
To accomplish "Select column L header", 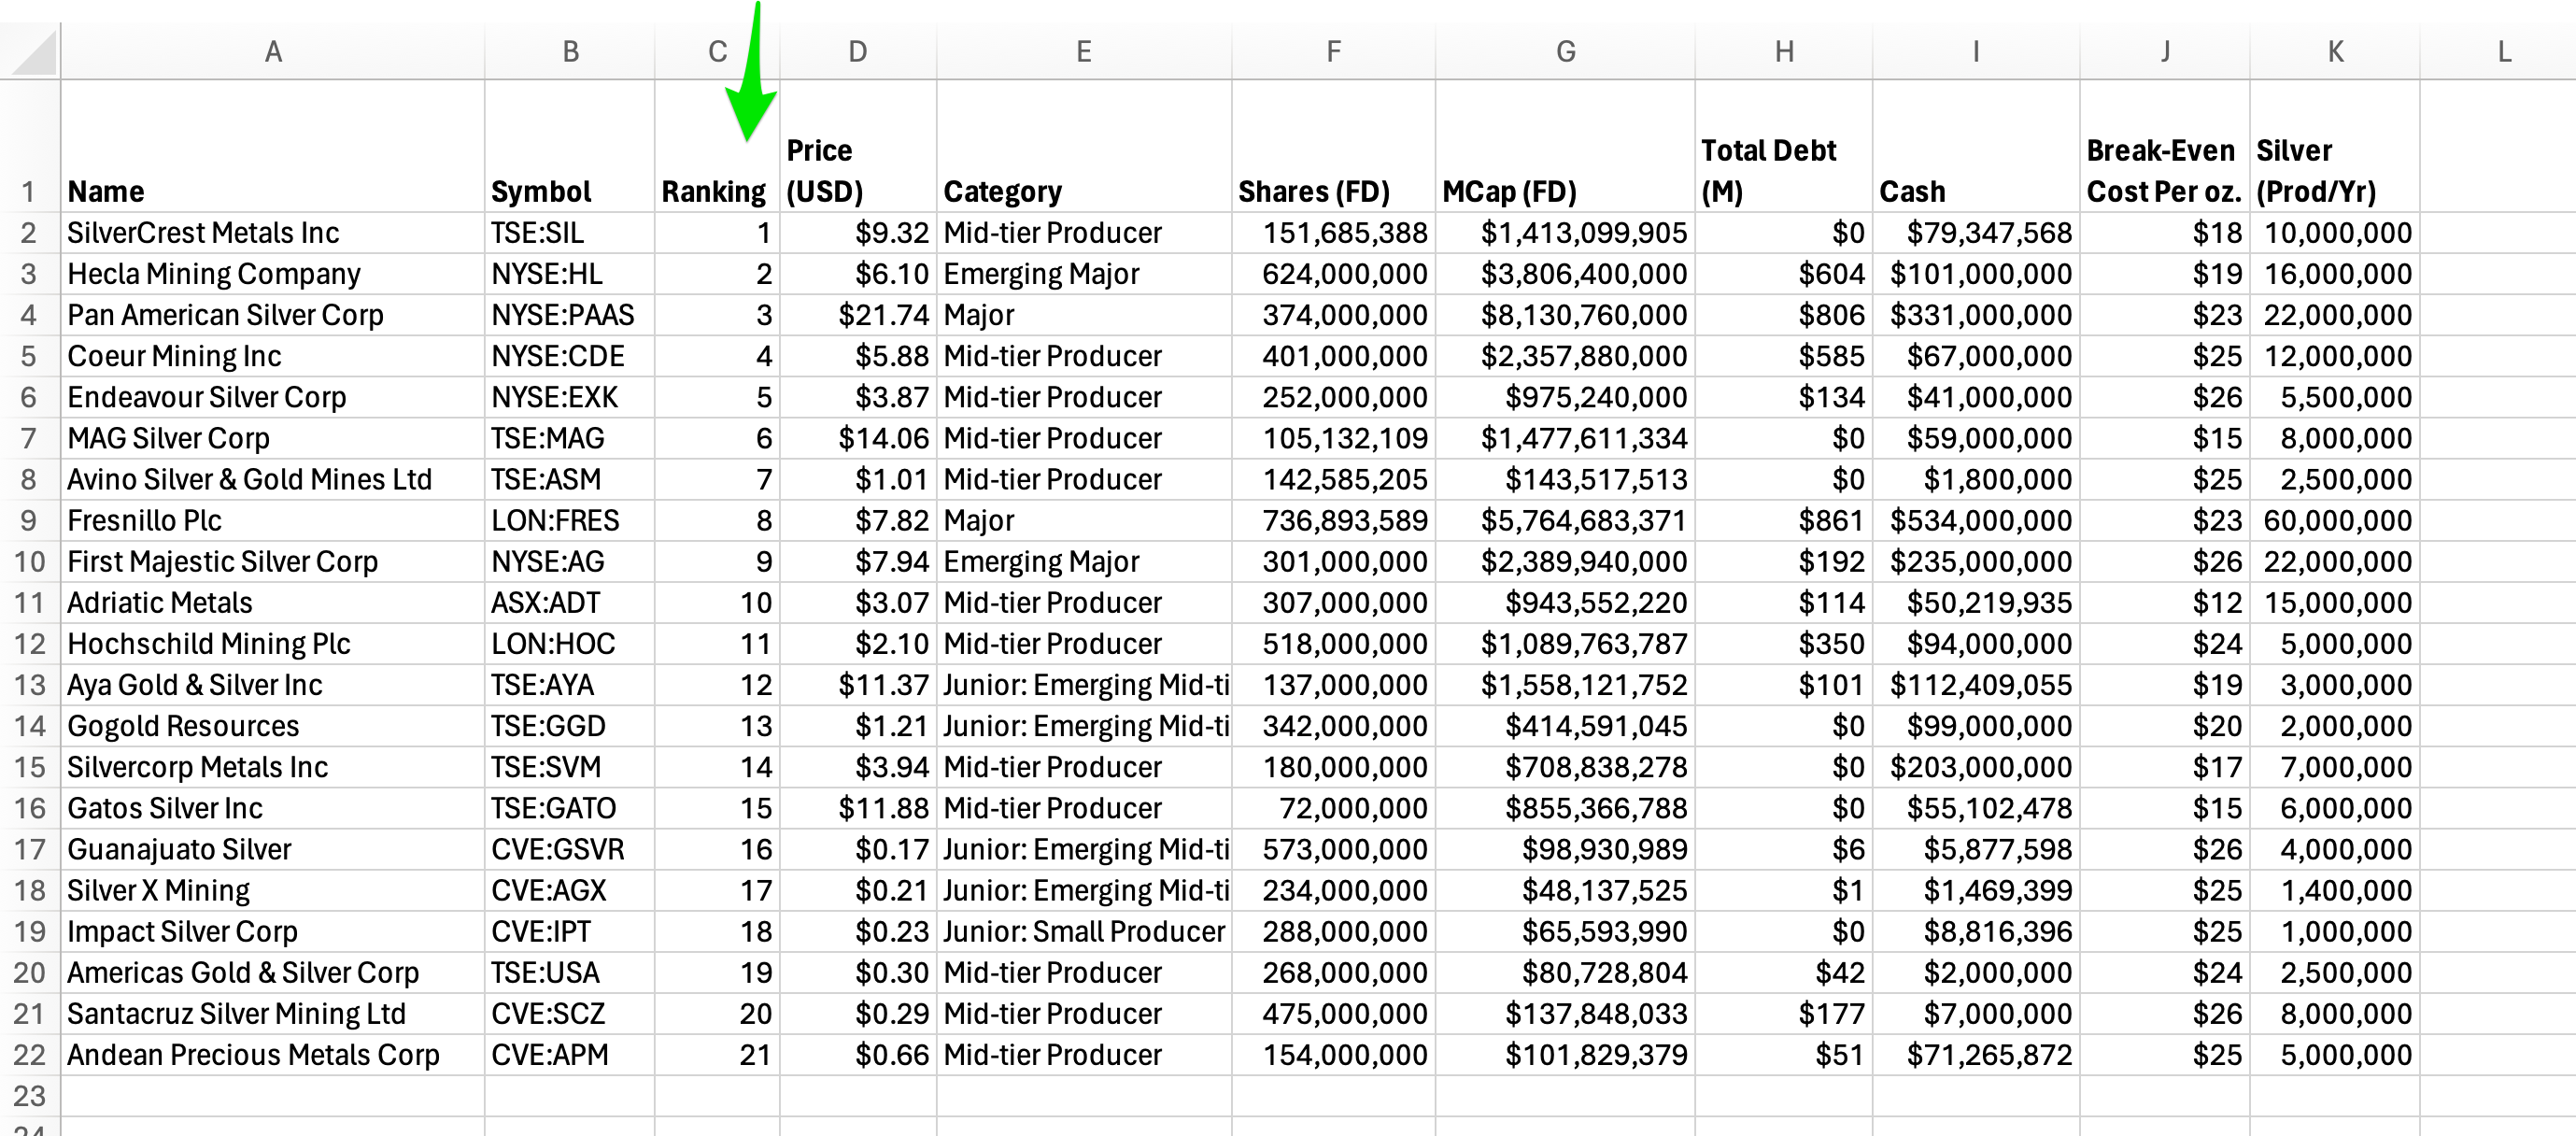I will tap(2504, 51).
